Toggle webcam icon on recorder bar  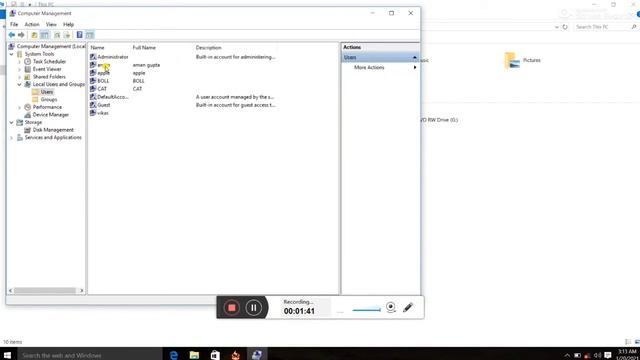[x=391, y=307]
